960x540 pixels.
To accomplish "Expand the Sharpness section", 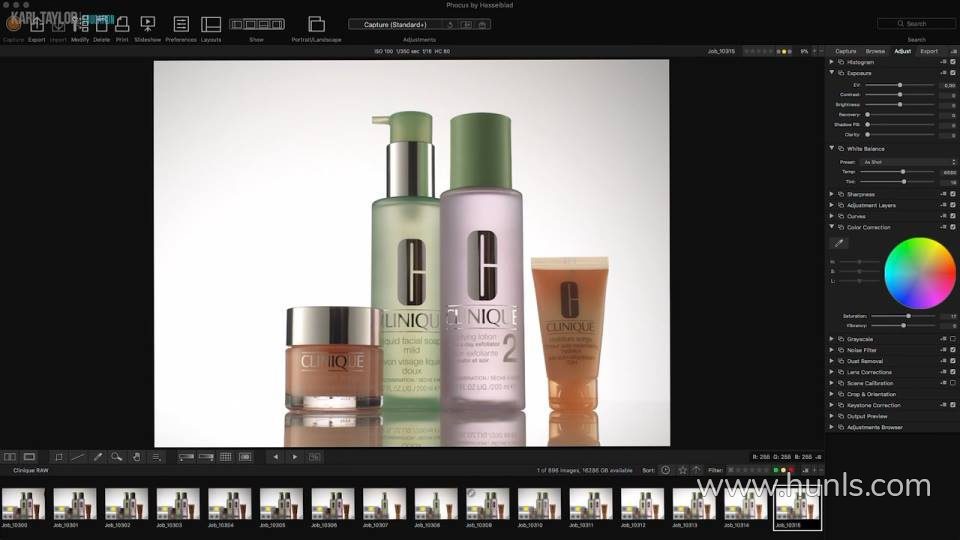I will pyautogui.click(x=831, y=194).
